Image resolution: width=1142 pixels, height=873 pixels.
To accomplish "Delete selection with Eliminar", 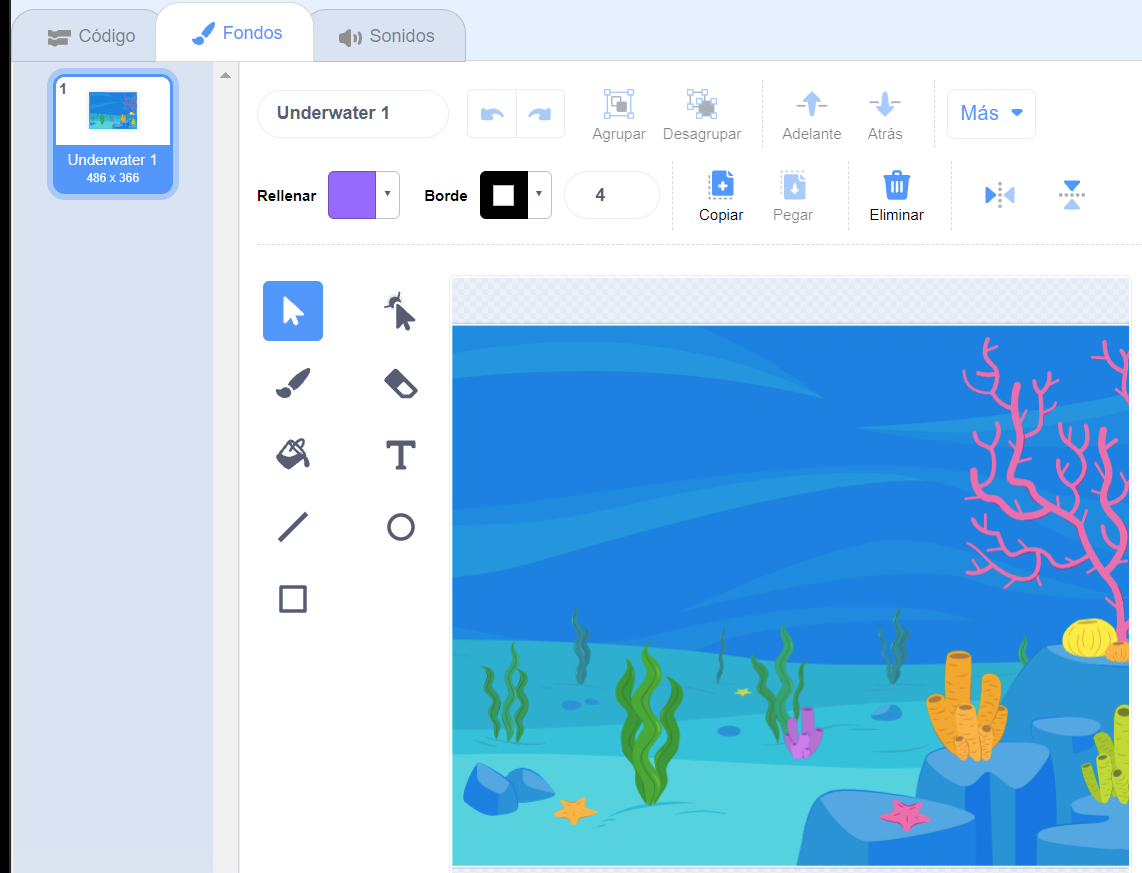I will [x=897, y=195].
